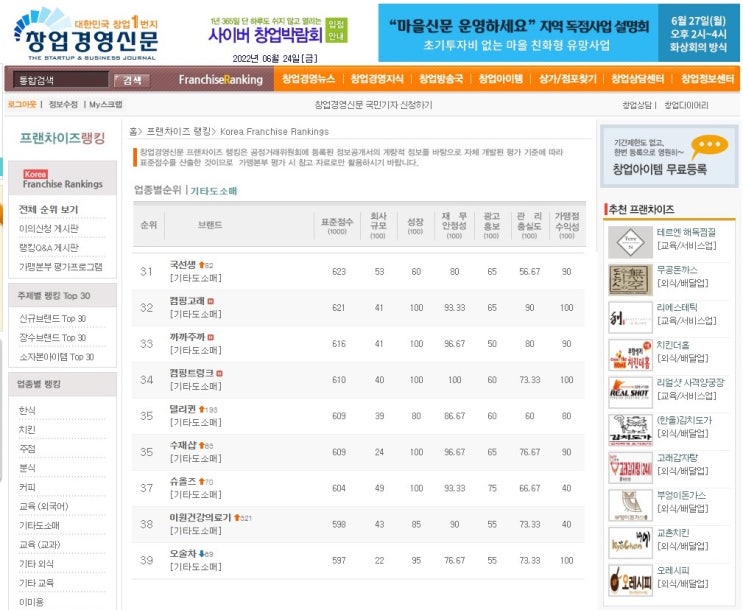
Task: Click the 로그아웃 link
Action: [22, 104]
